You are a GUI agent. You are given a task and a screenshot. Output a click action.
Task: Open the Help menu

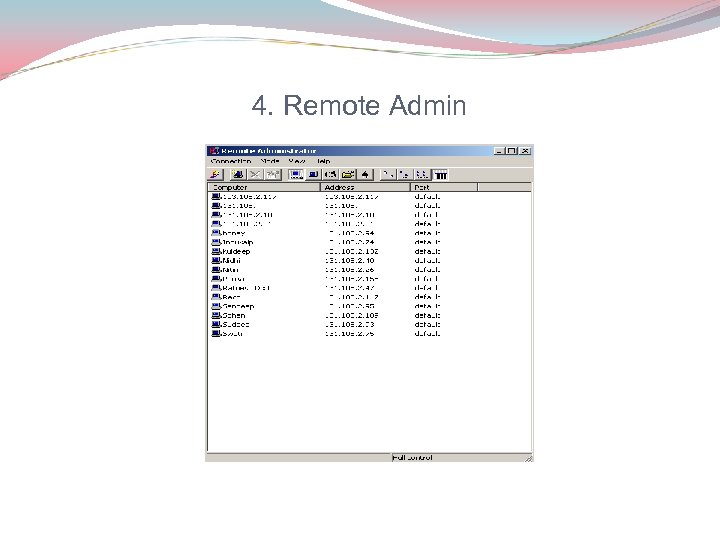(x=323, y=161)
